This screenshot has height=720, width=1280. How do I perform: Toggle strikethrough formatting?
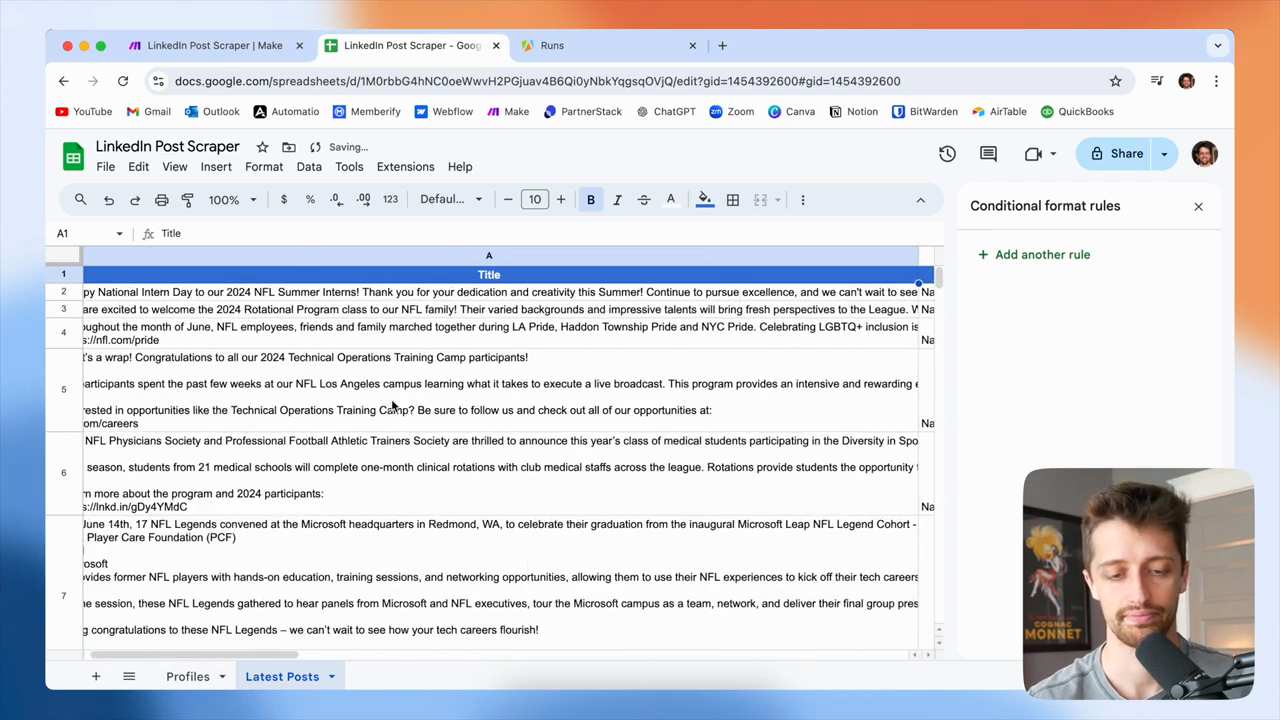[x=644, y=200]
